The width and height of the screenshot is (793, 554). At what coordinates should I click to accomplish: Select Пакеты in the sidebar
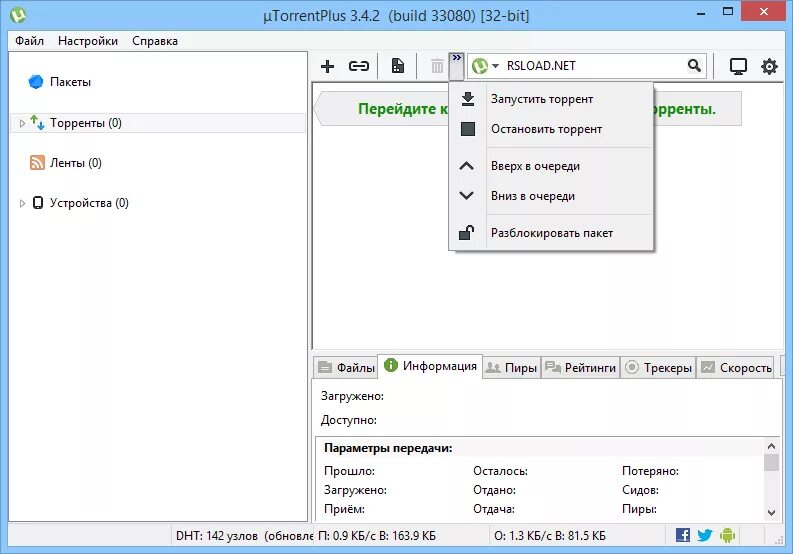tap(60, 82)
